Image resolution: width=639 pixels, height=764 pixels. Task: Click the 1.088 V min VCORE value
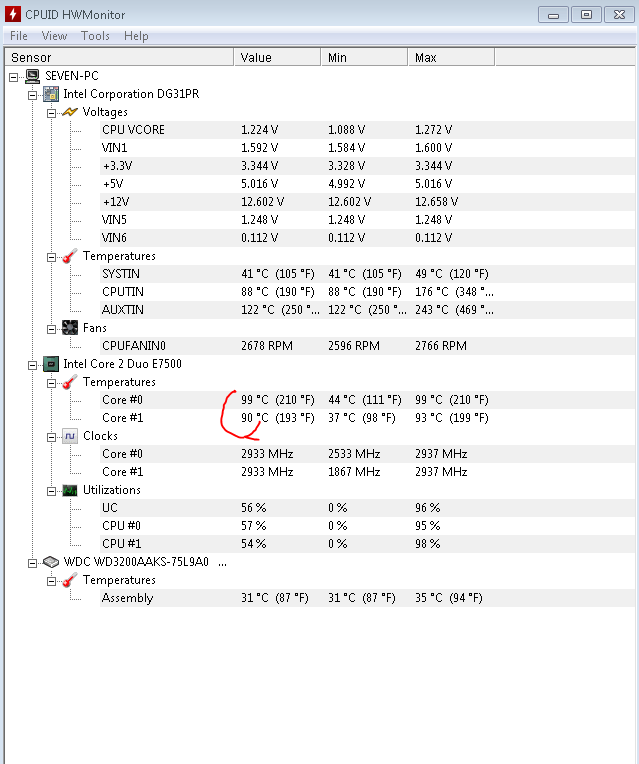tap(346, 130)
